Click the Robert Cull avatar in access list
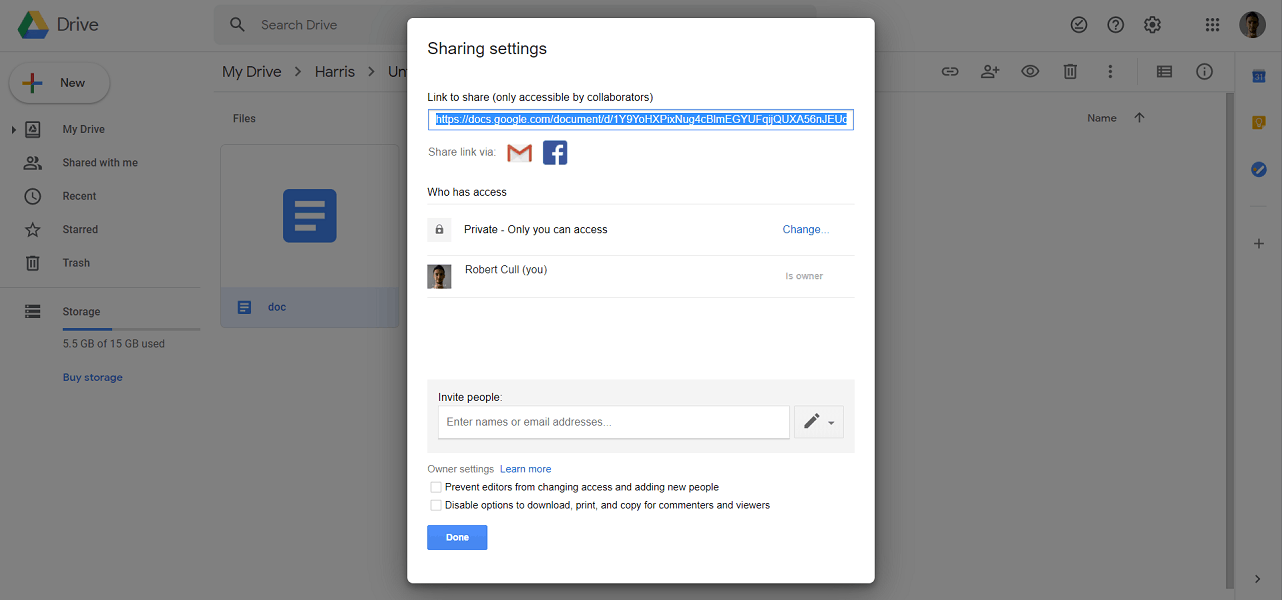Image resolution: width=1282 pixels, height=600 pixels. pos(439,277)
